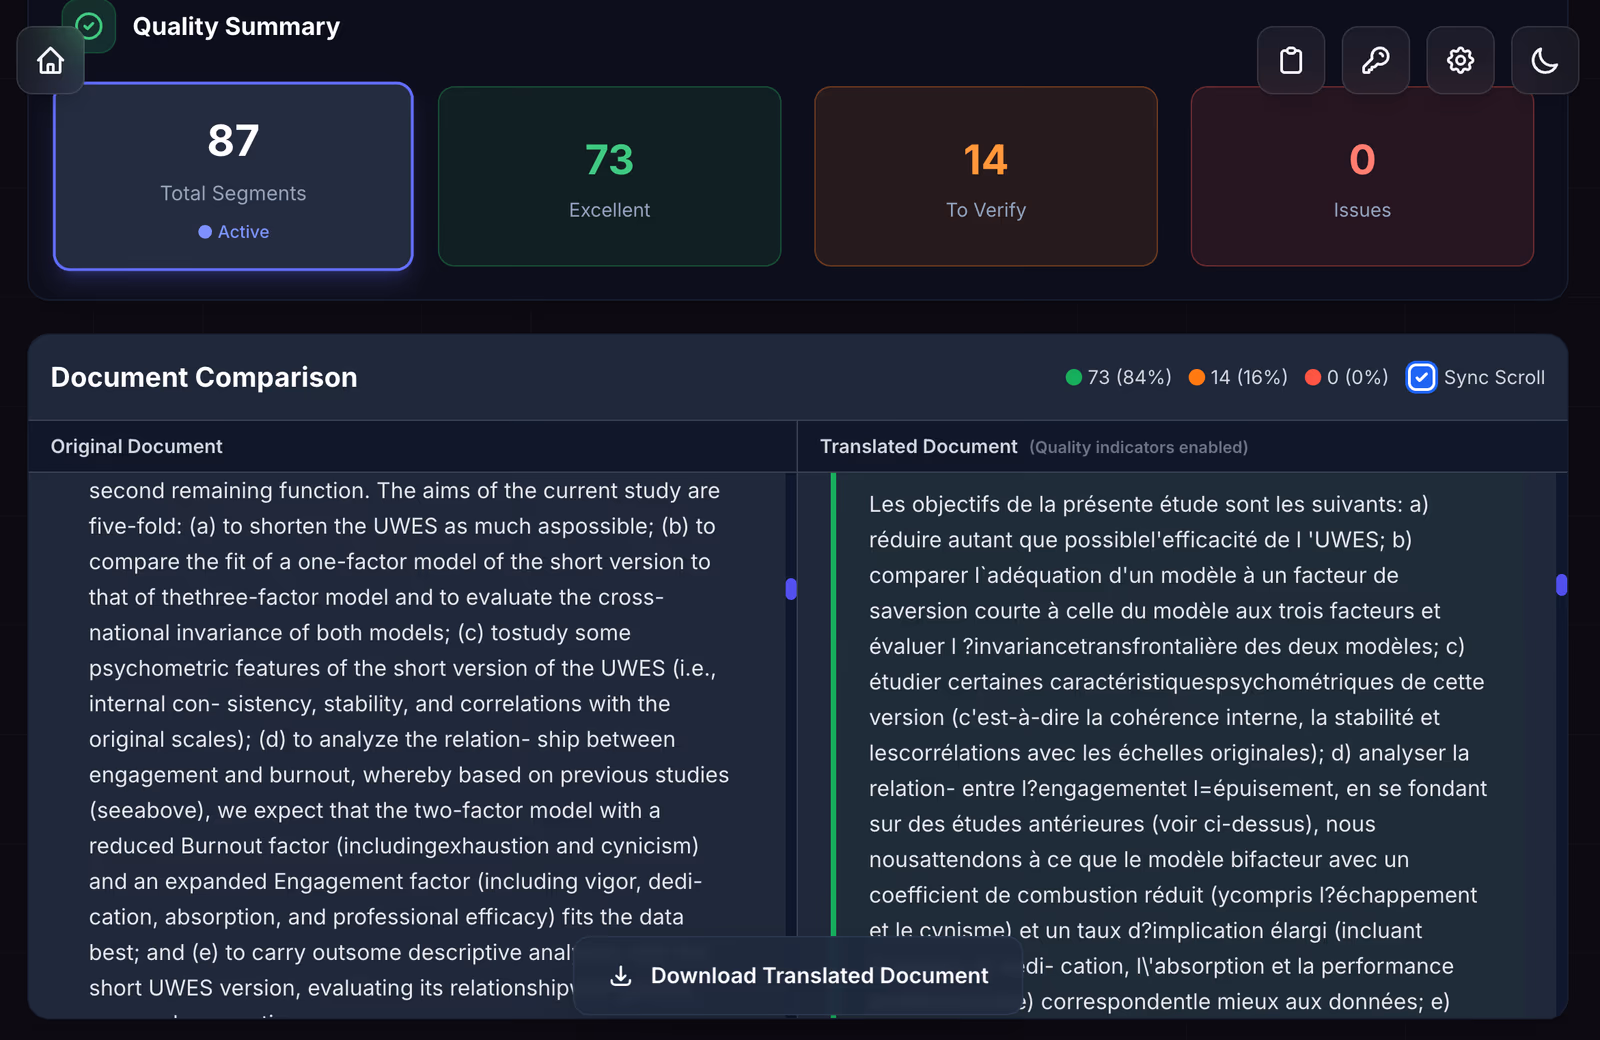Download Translated Document button
The width and height of the screenshot is (1600, 1040).
point(798,975)
